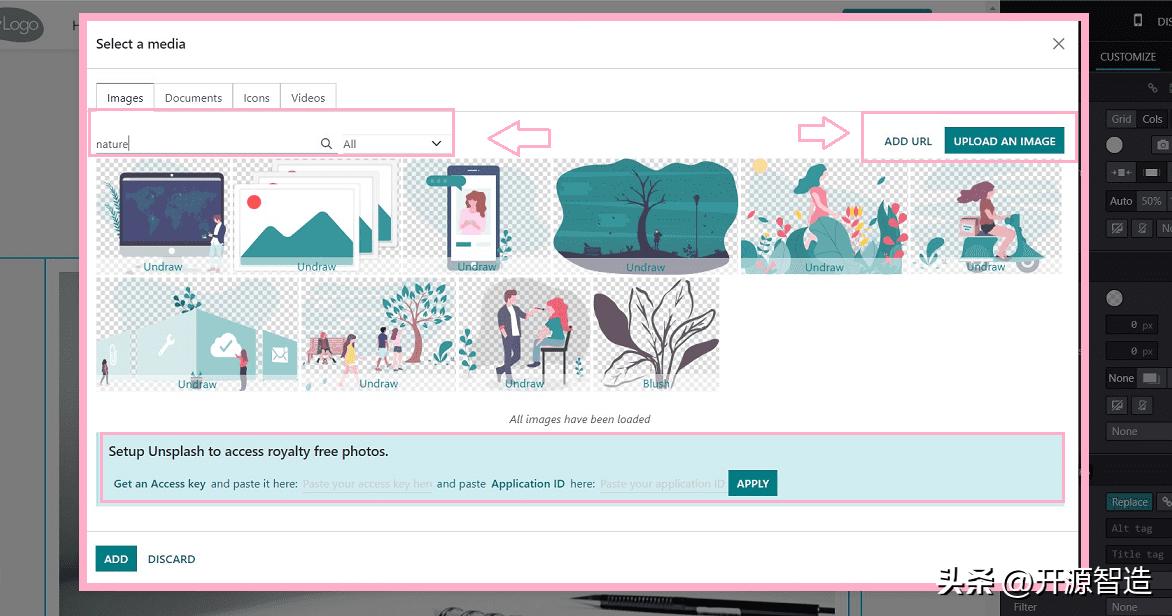The width and height of the screenshot is (1172, 616).
Task: Select the smartphone with woman illustration
Action: pyautogui.click(x=477, y=217)
